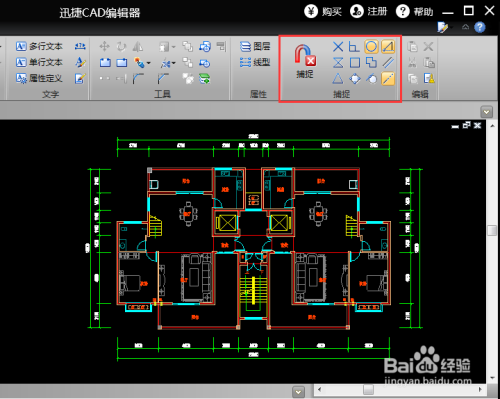Select the hourglass-shaped snap icon
Viewport: 500px width, 399px height.
[338, 62]
